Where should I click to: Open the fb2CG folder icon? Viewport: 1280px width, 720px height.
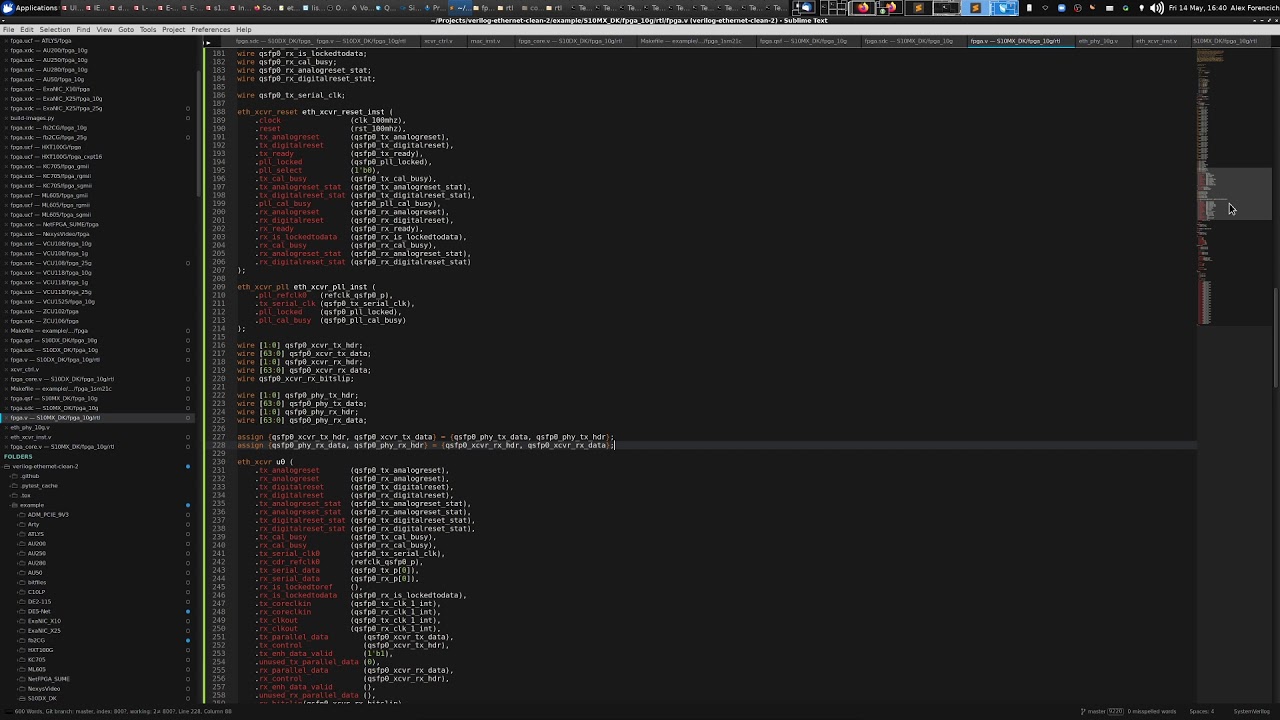(x=22, y=640)
